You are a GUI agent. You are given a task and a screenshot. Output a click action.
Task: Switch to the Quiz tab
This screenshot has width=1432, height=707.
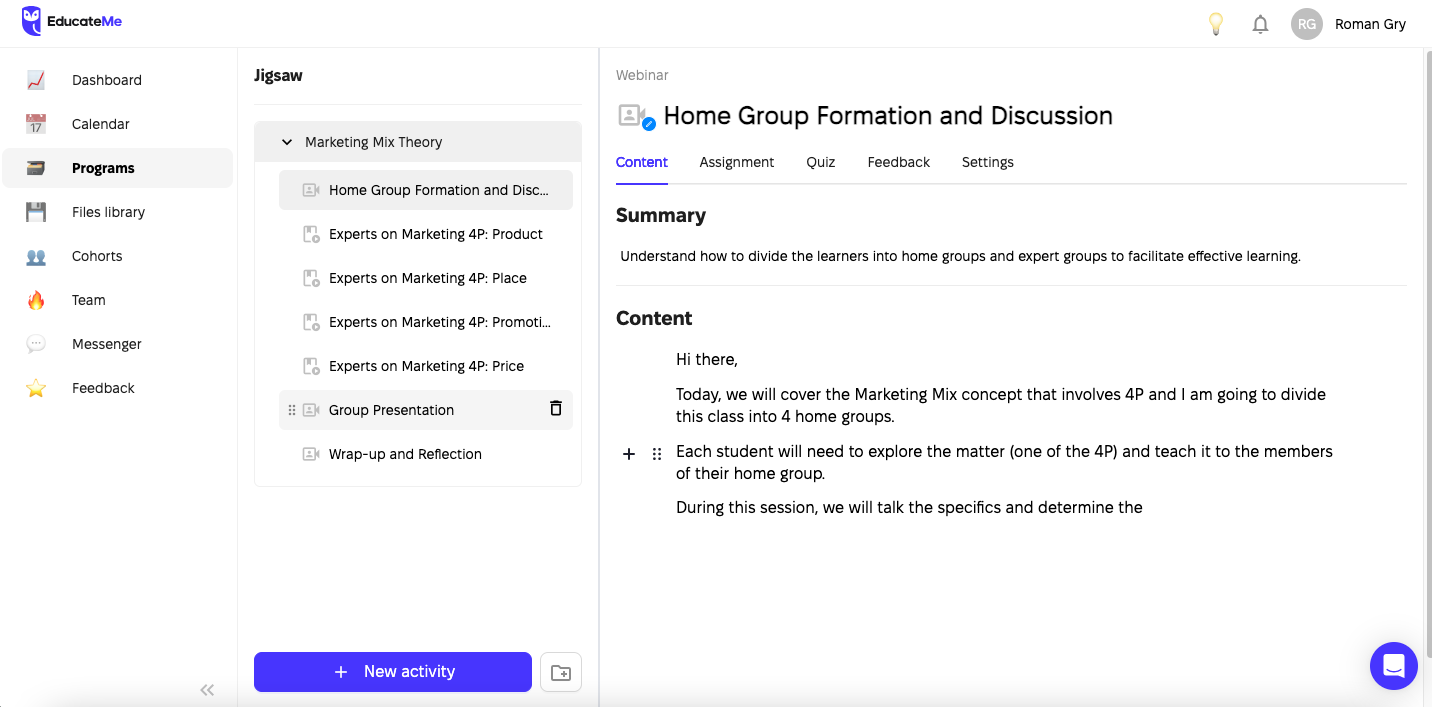[820, 162]
